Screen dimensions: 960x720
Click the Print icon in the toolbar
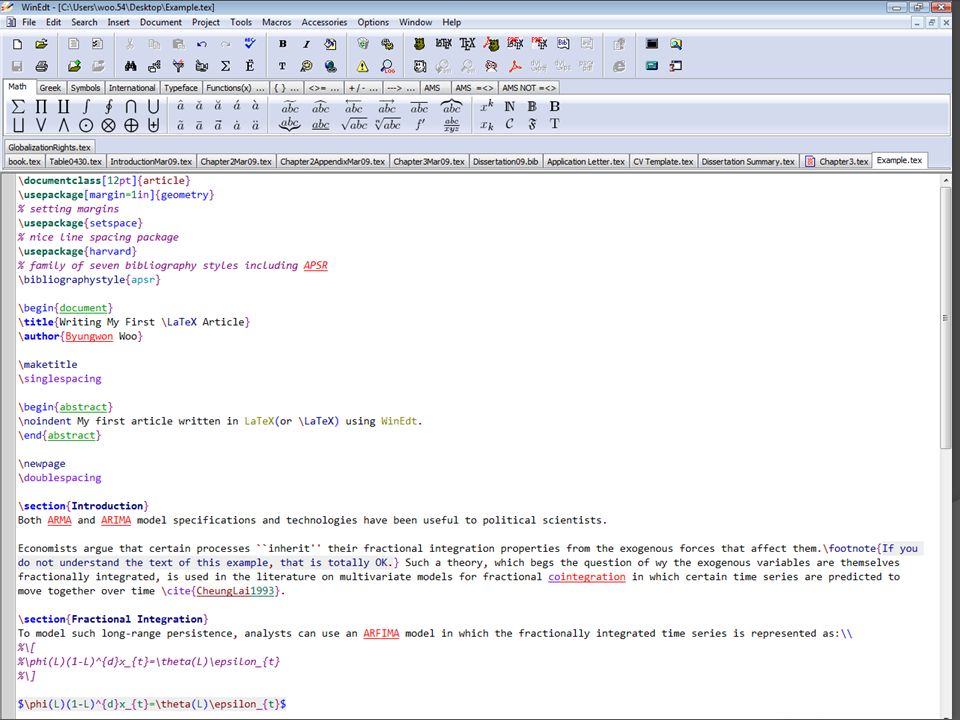tap(41, 66)
